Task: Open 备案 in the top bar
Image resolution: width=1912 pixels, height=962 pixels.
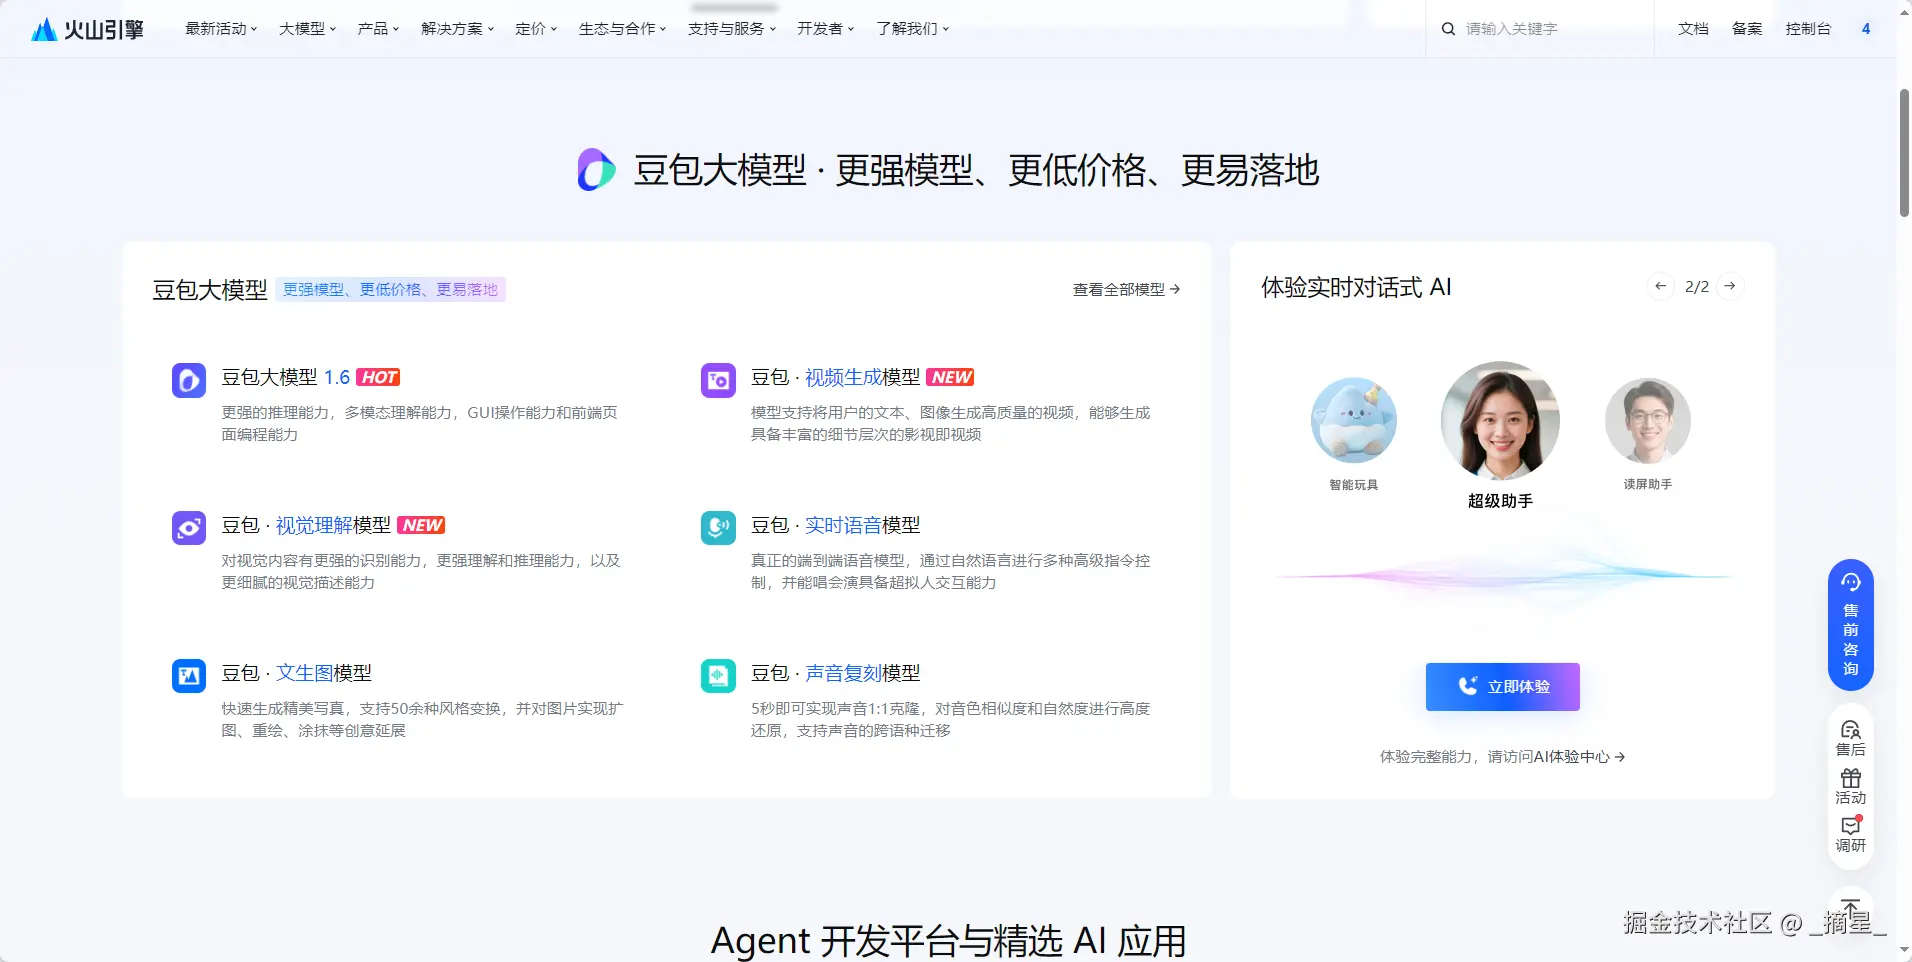Action: (x=1747, y=29)
